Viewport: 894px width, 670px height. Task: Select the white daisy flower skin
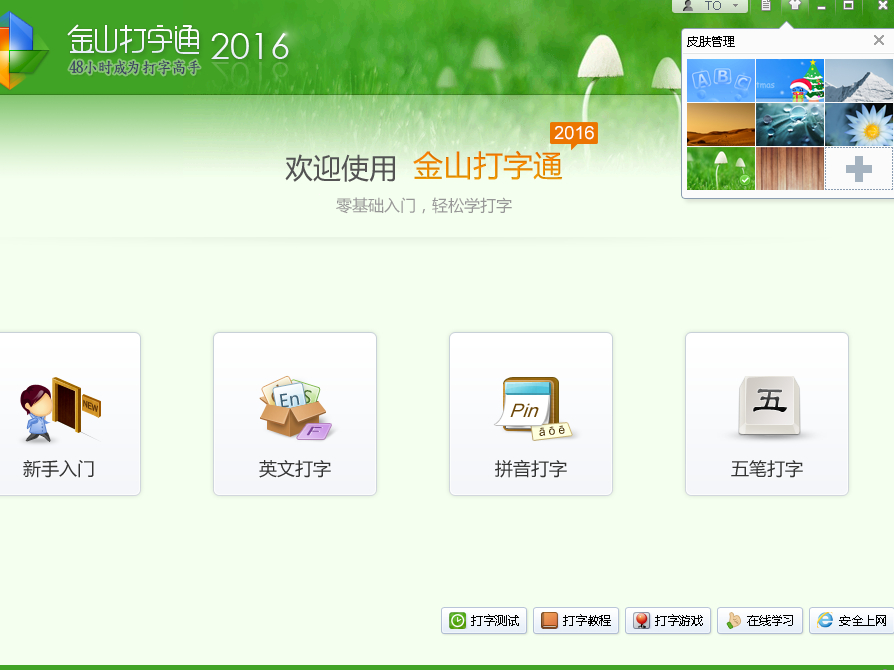tap(859, 124)
